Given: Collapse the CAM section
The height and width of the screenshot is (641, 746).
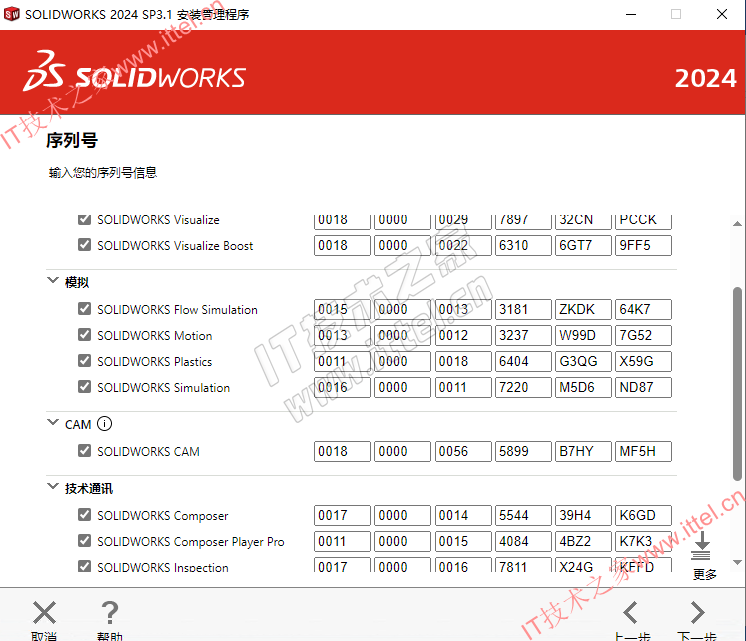Looking at the screenshot, I should [x=53, y=423].
